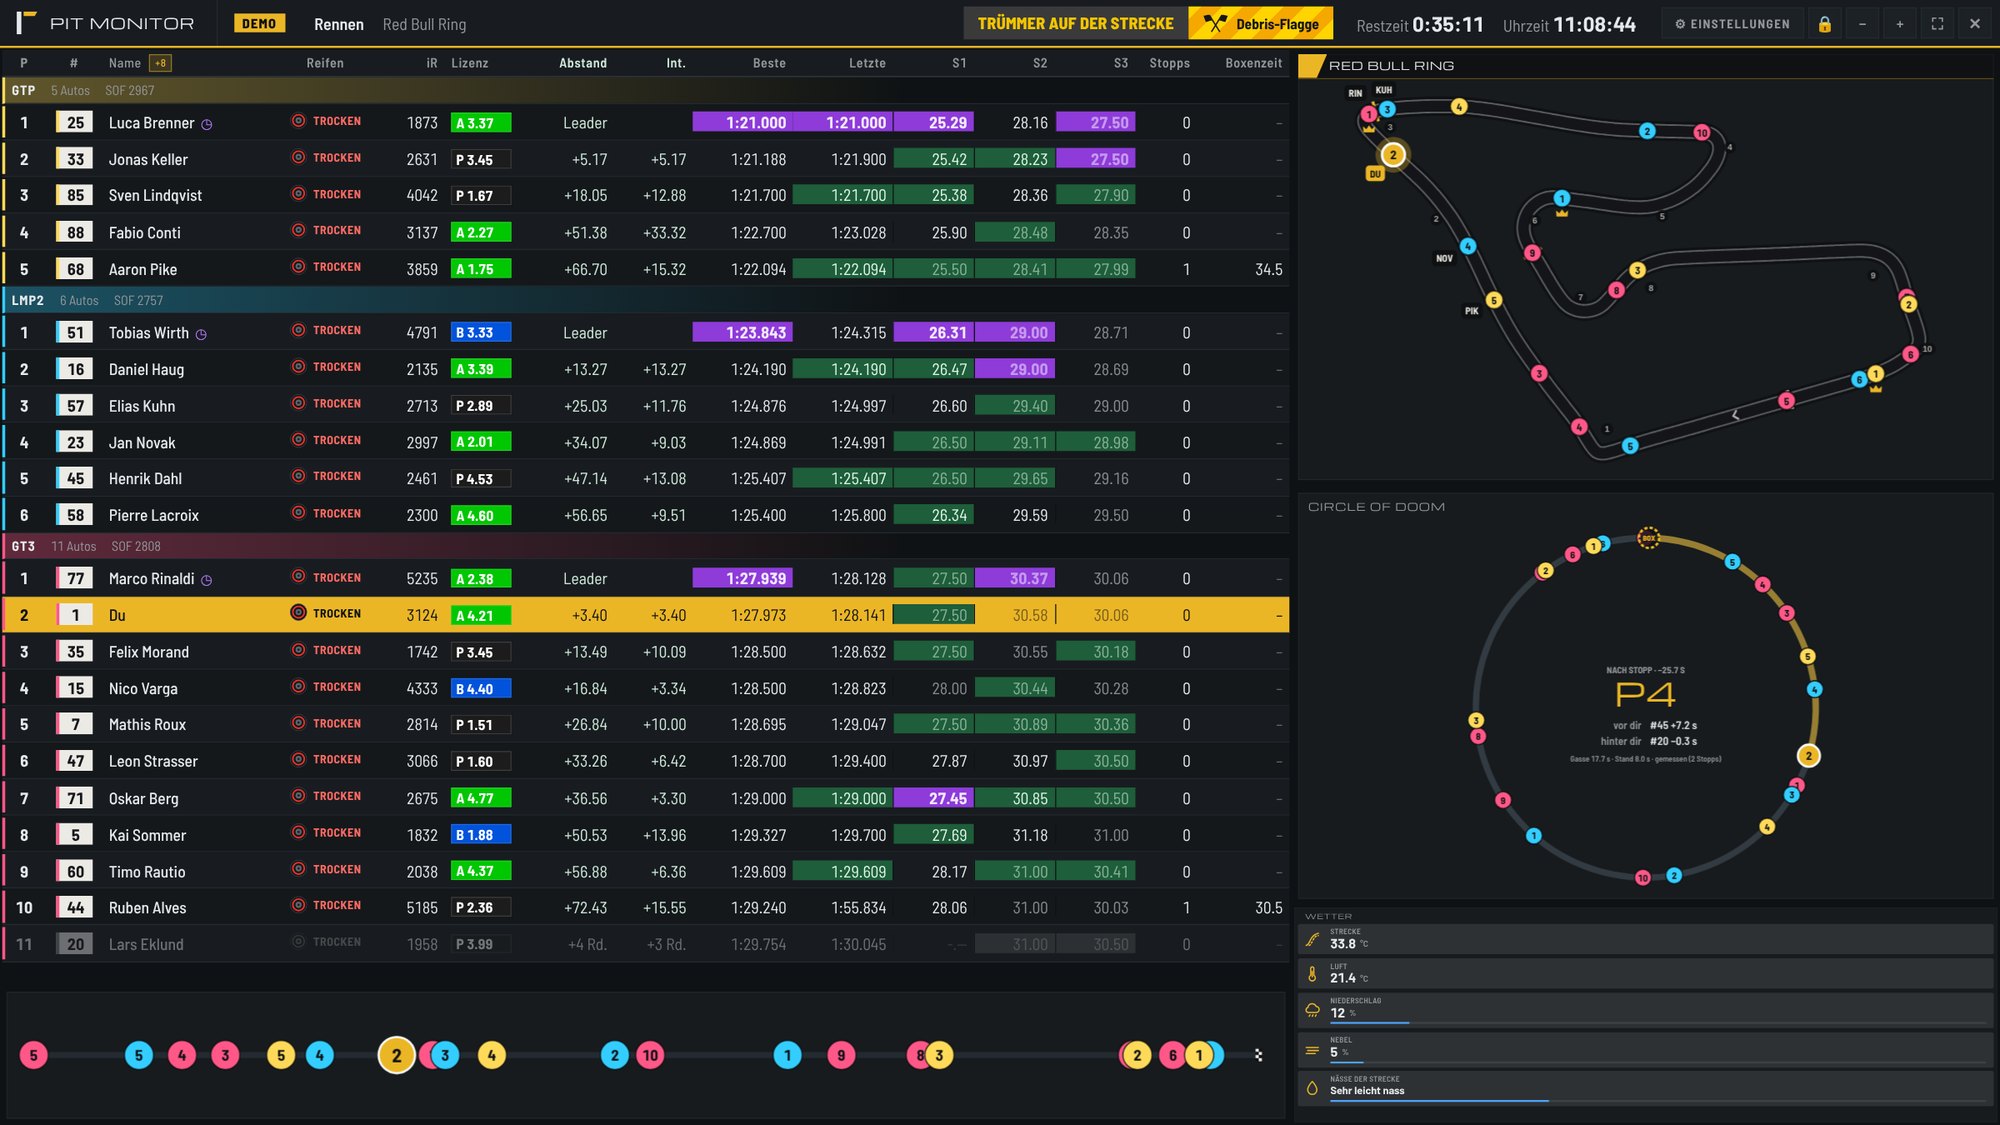Image resolution: width=2000 pixels, height=1125 pixels.
Task: Click the zoom out minus icon
Action: click(x=1862, y=24)
